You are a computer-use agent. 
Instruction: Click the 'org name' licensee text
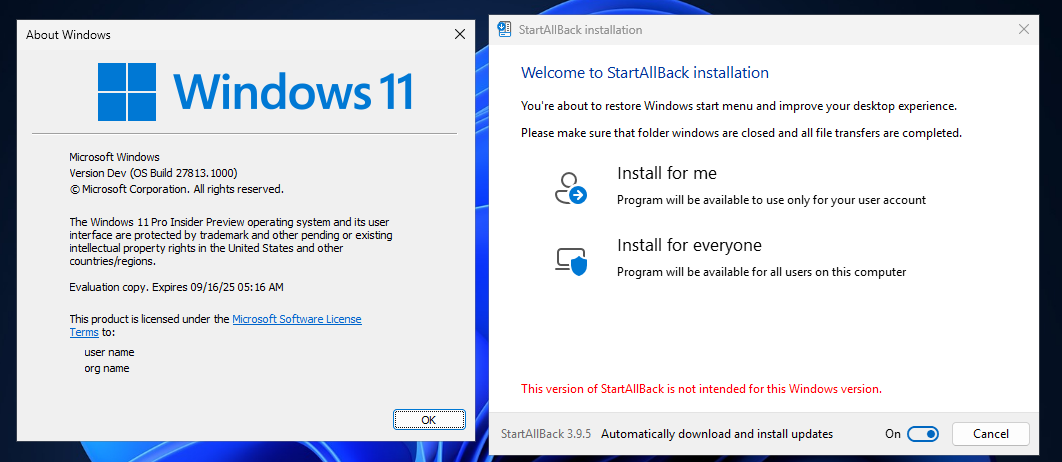106,369
